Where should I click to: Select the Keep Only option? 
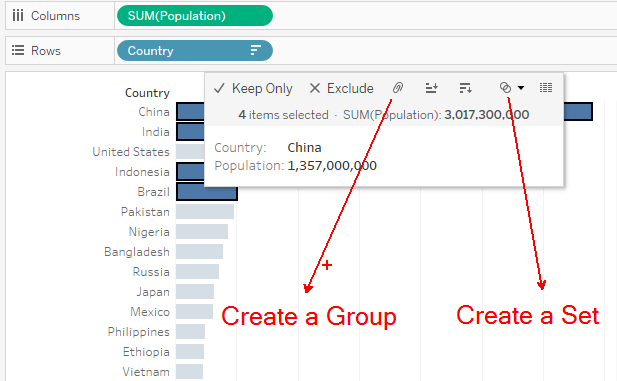tap(253, 88)
